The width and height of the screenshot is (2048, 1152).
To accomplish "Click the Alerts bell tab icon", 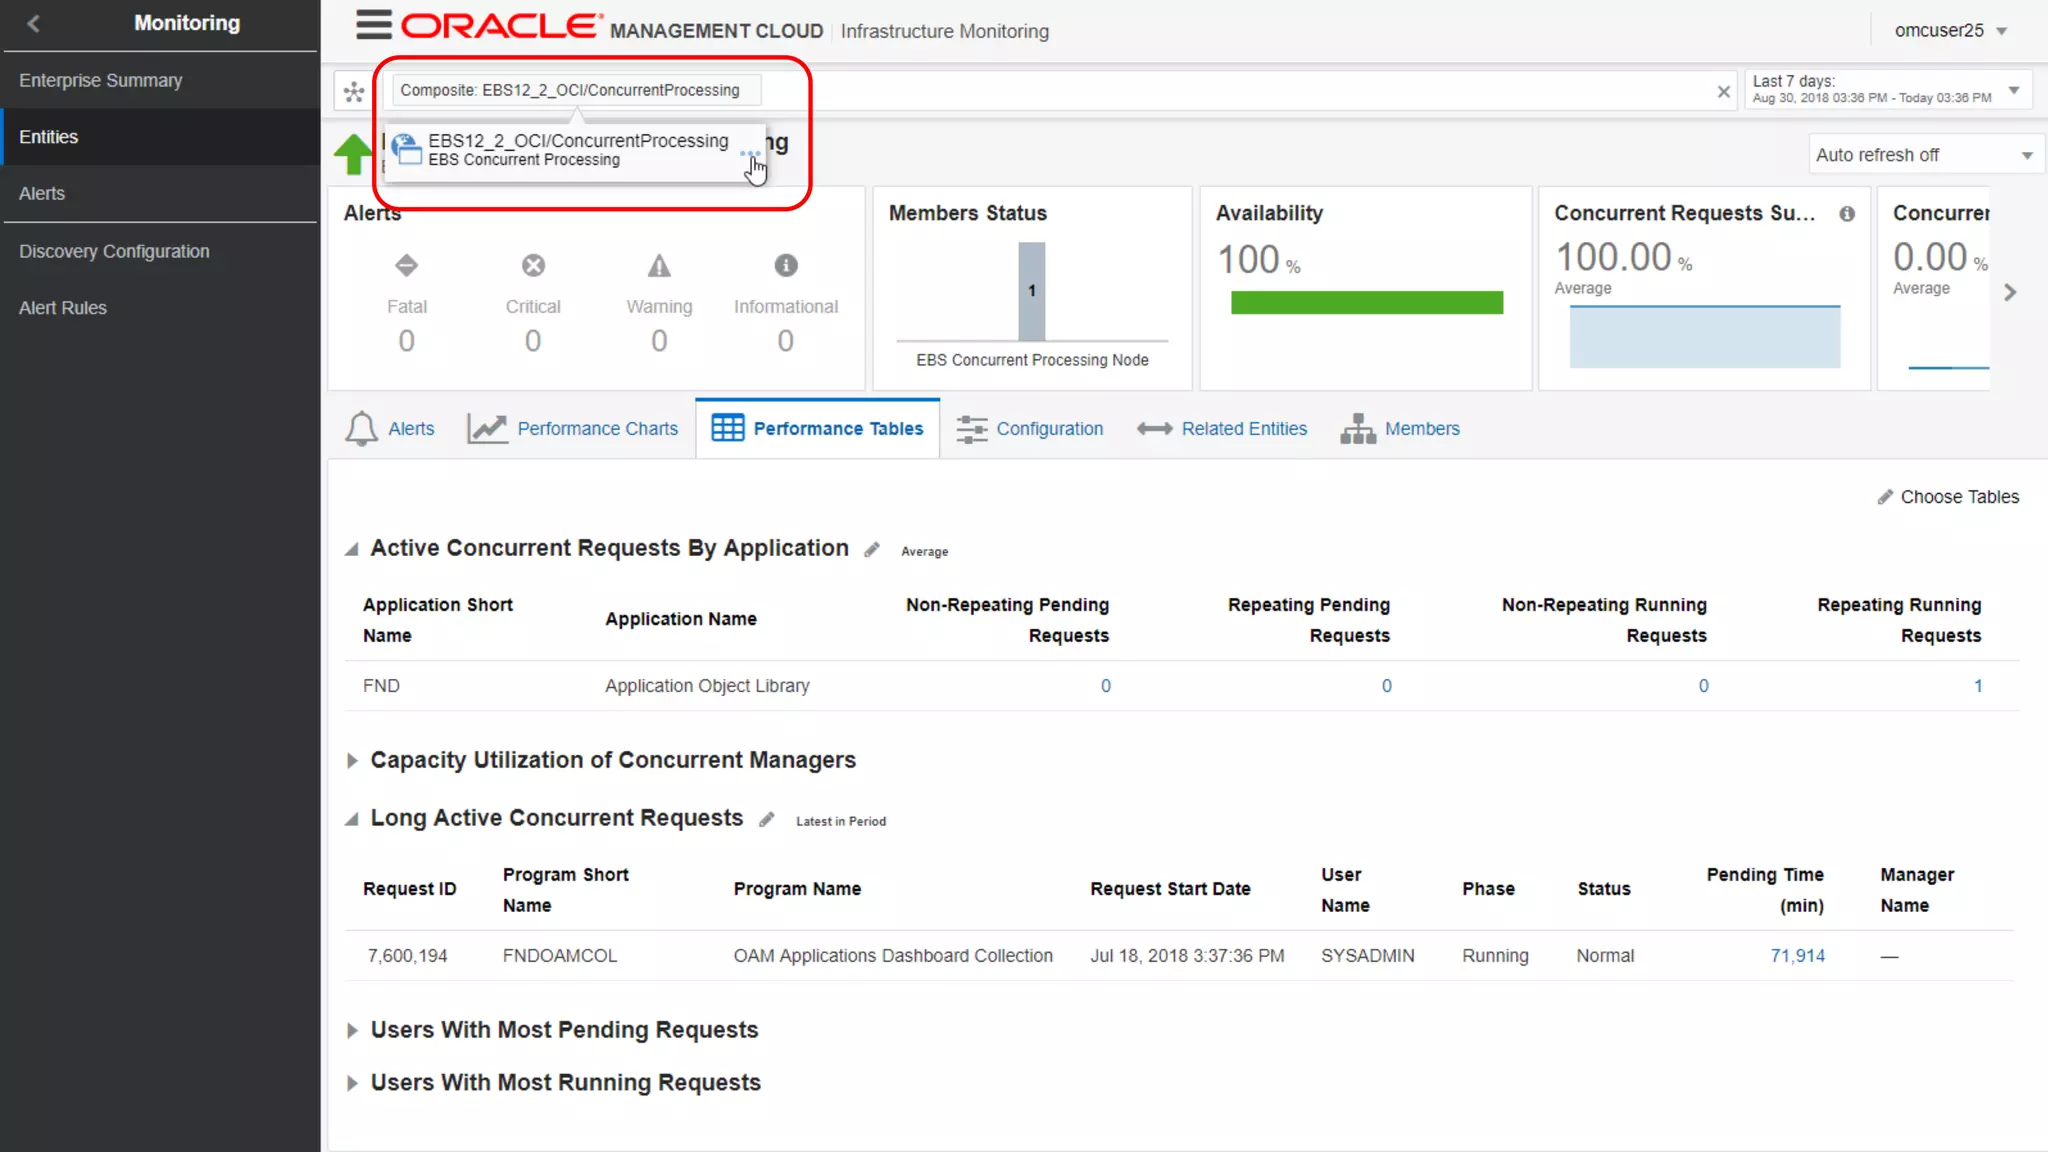I will coord(361,429).
